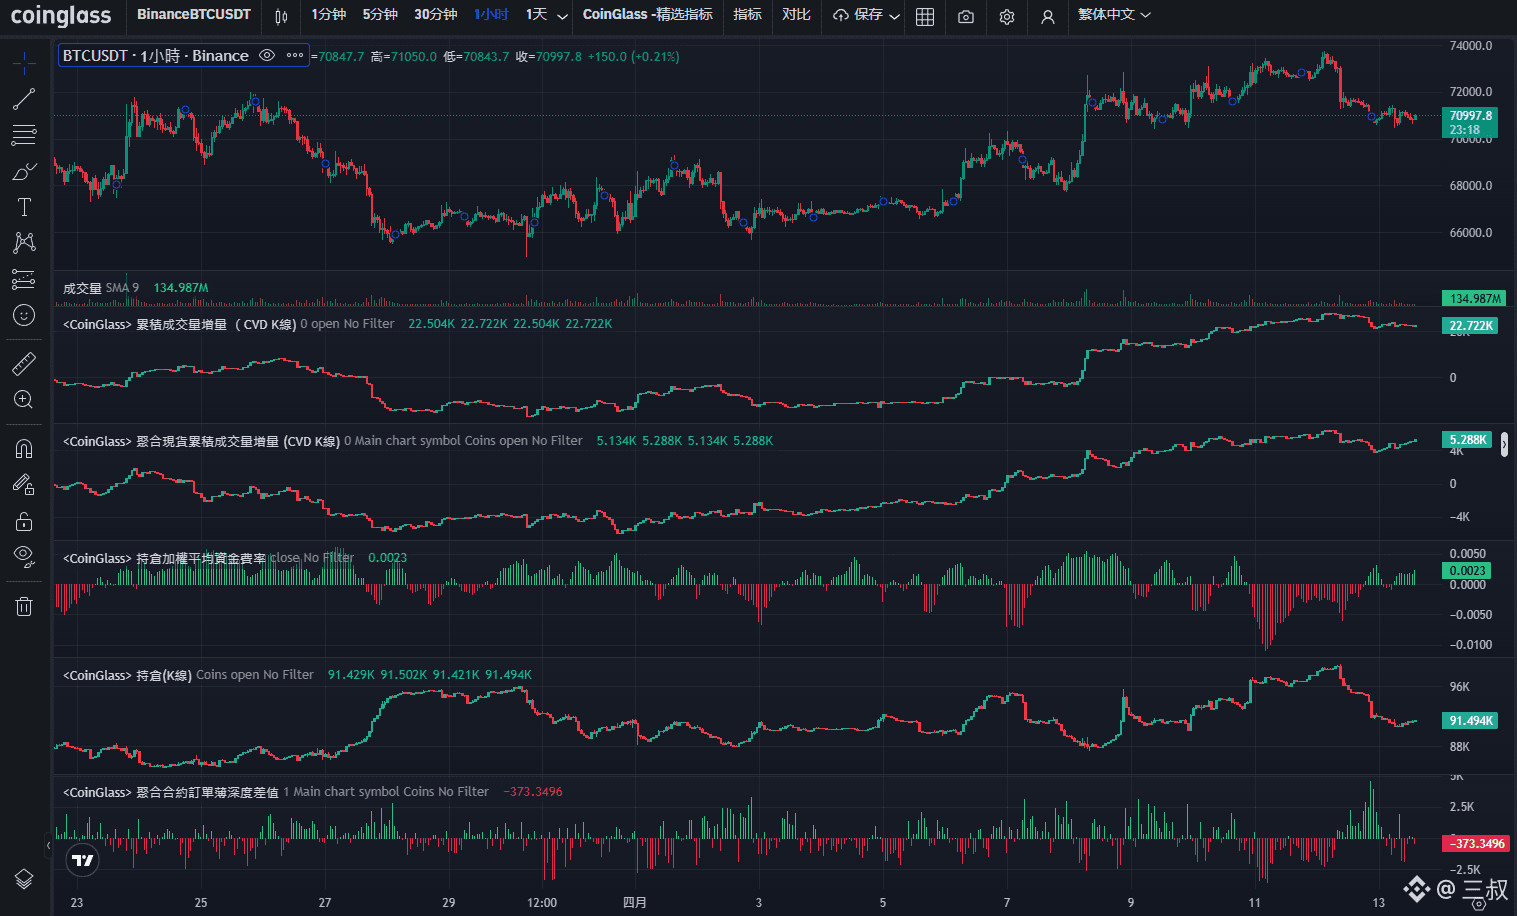
Task: Toggle stay in drawing mode
Action: (24, 485)
